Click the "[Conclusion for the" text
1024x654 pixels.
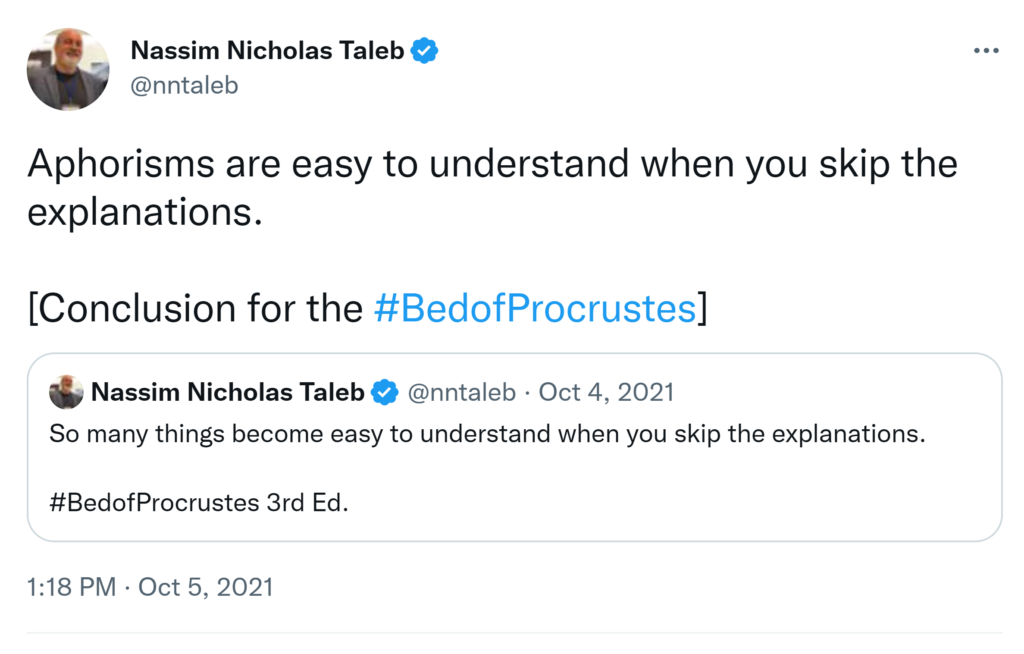195,309
